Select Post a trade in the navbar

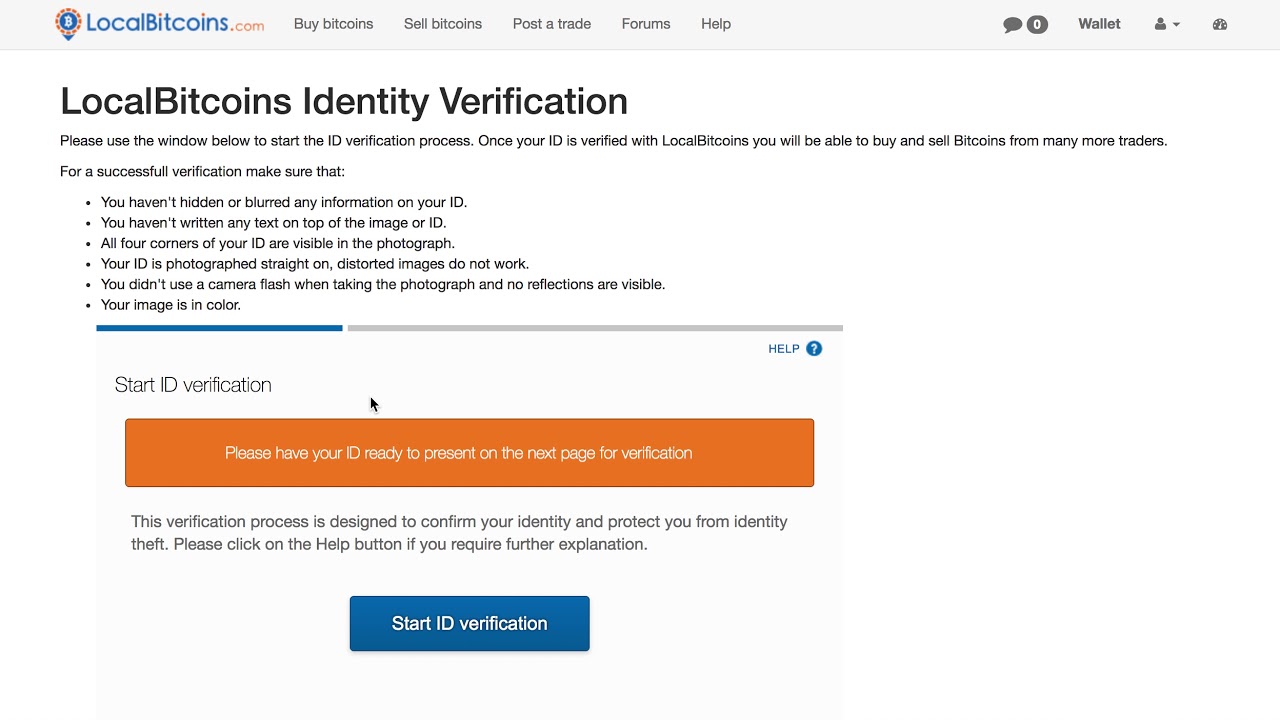(551, 24)
